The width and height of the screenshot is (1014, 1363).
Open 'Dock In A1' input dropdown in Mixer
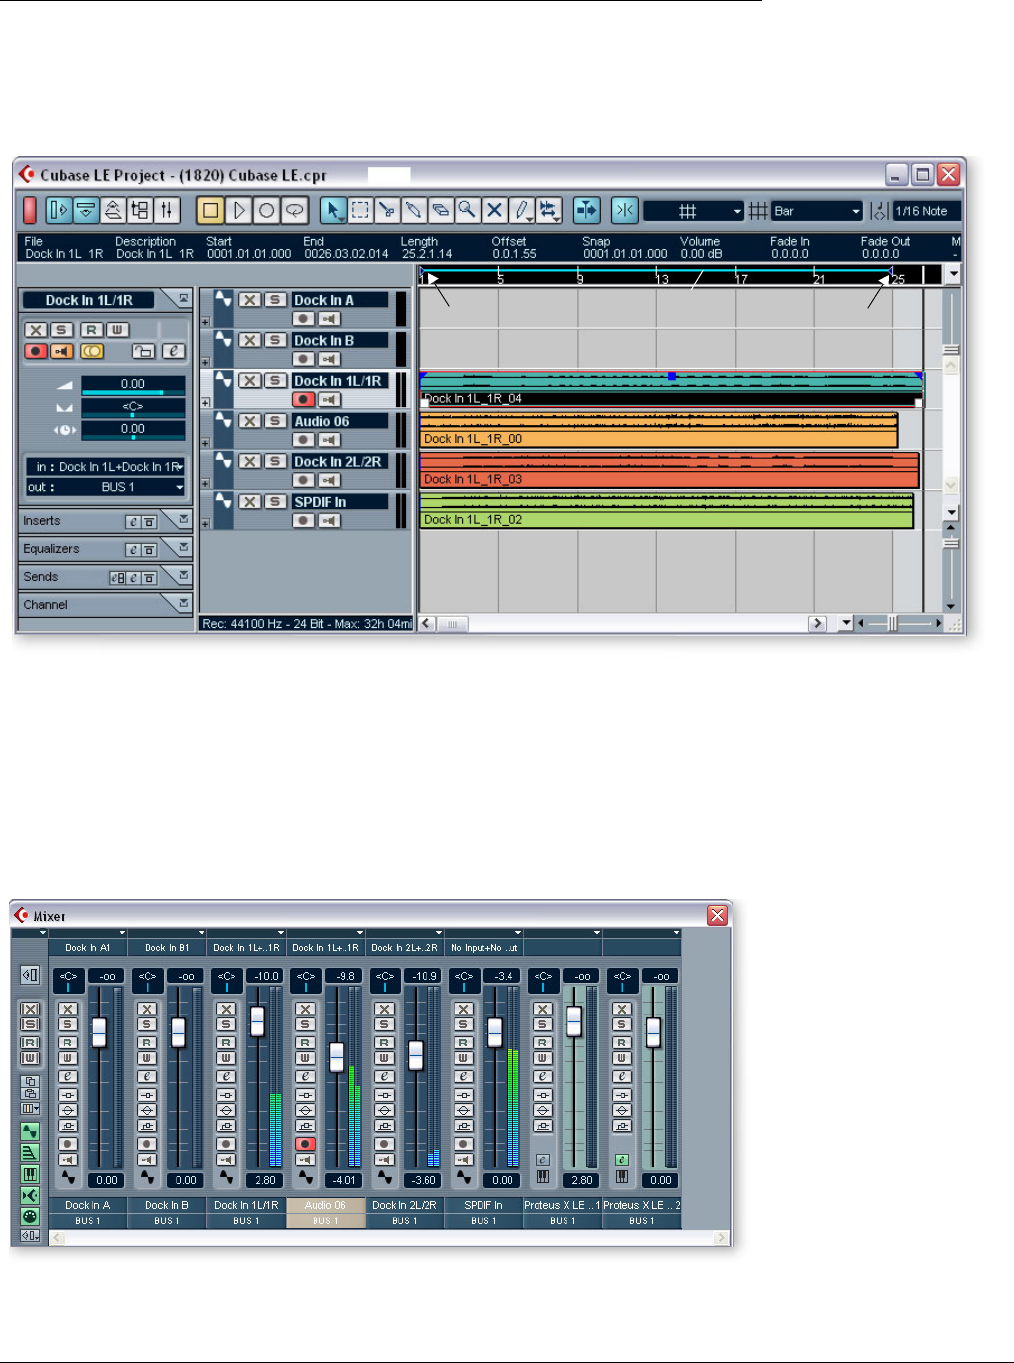88,948
